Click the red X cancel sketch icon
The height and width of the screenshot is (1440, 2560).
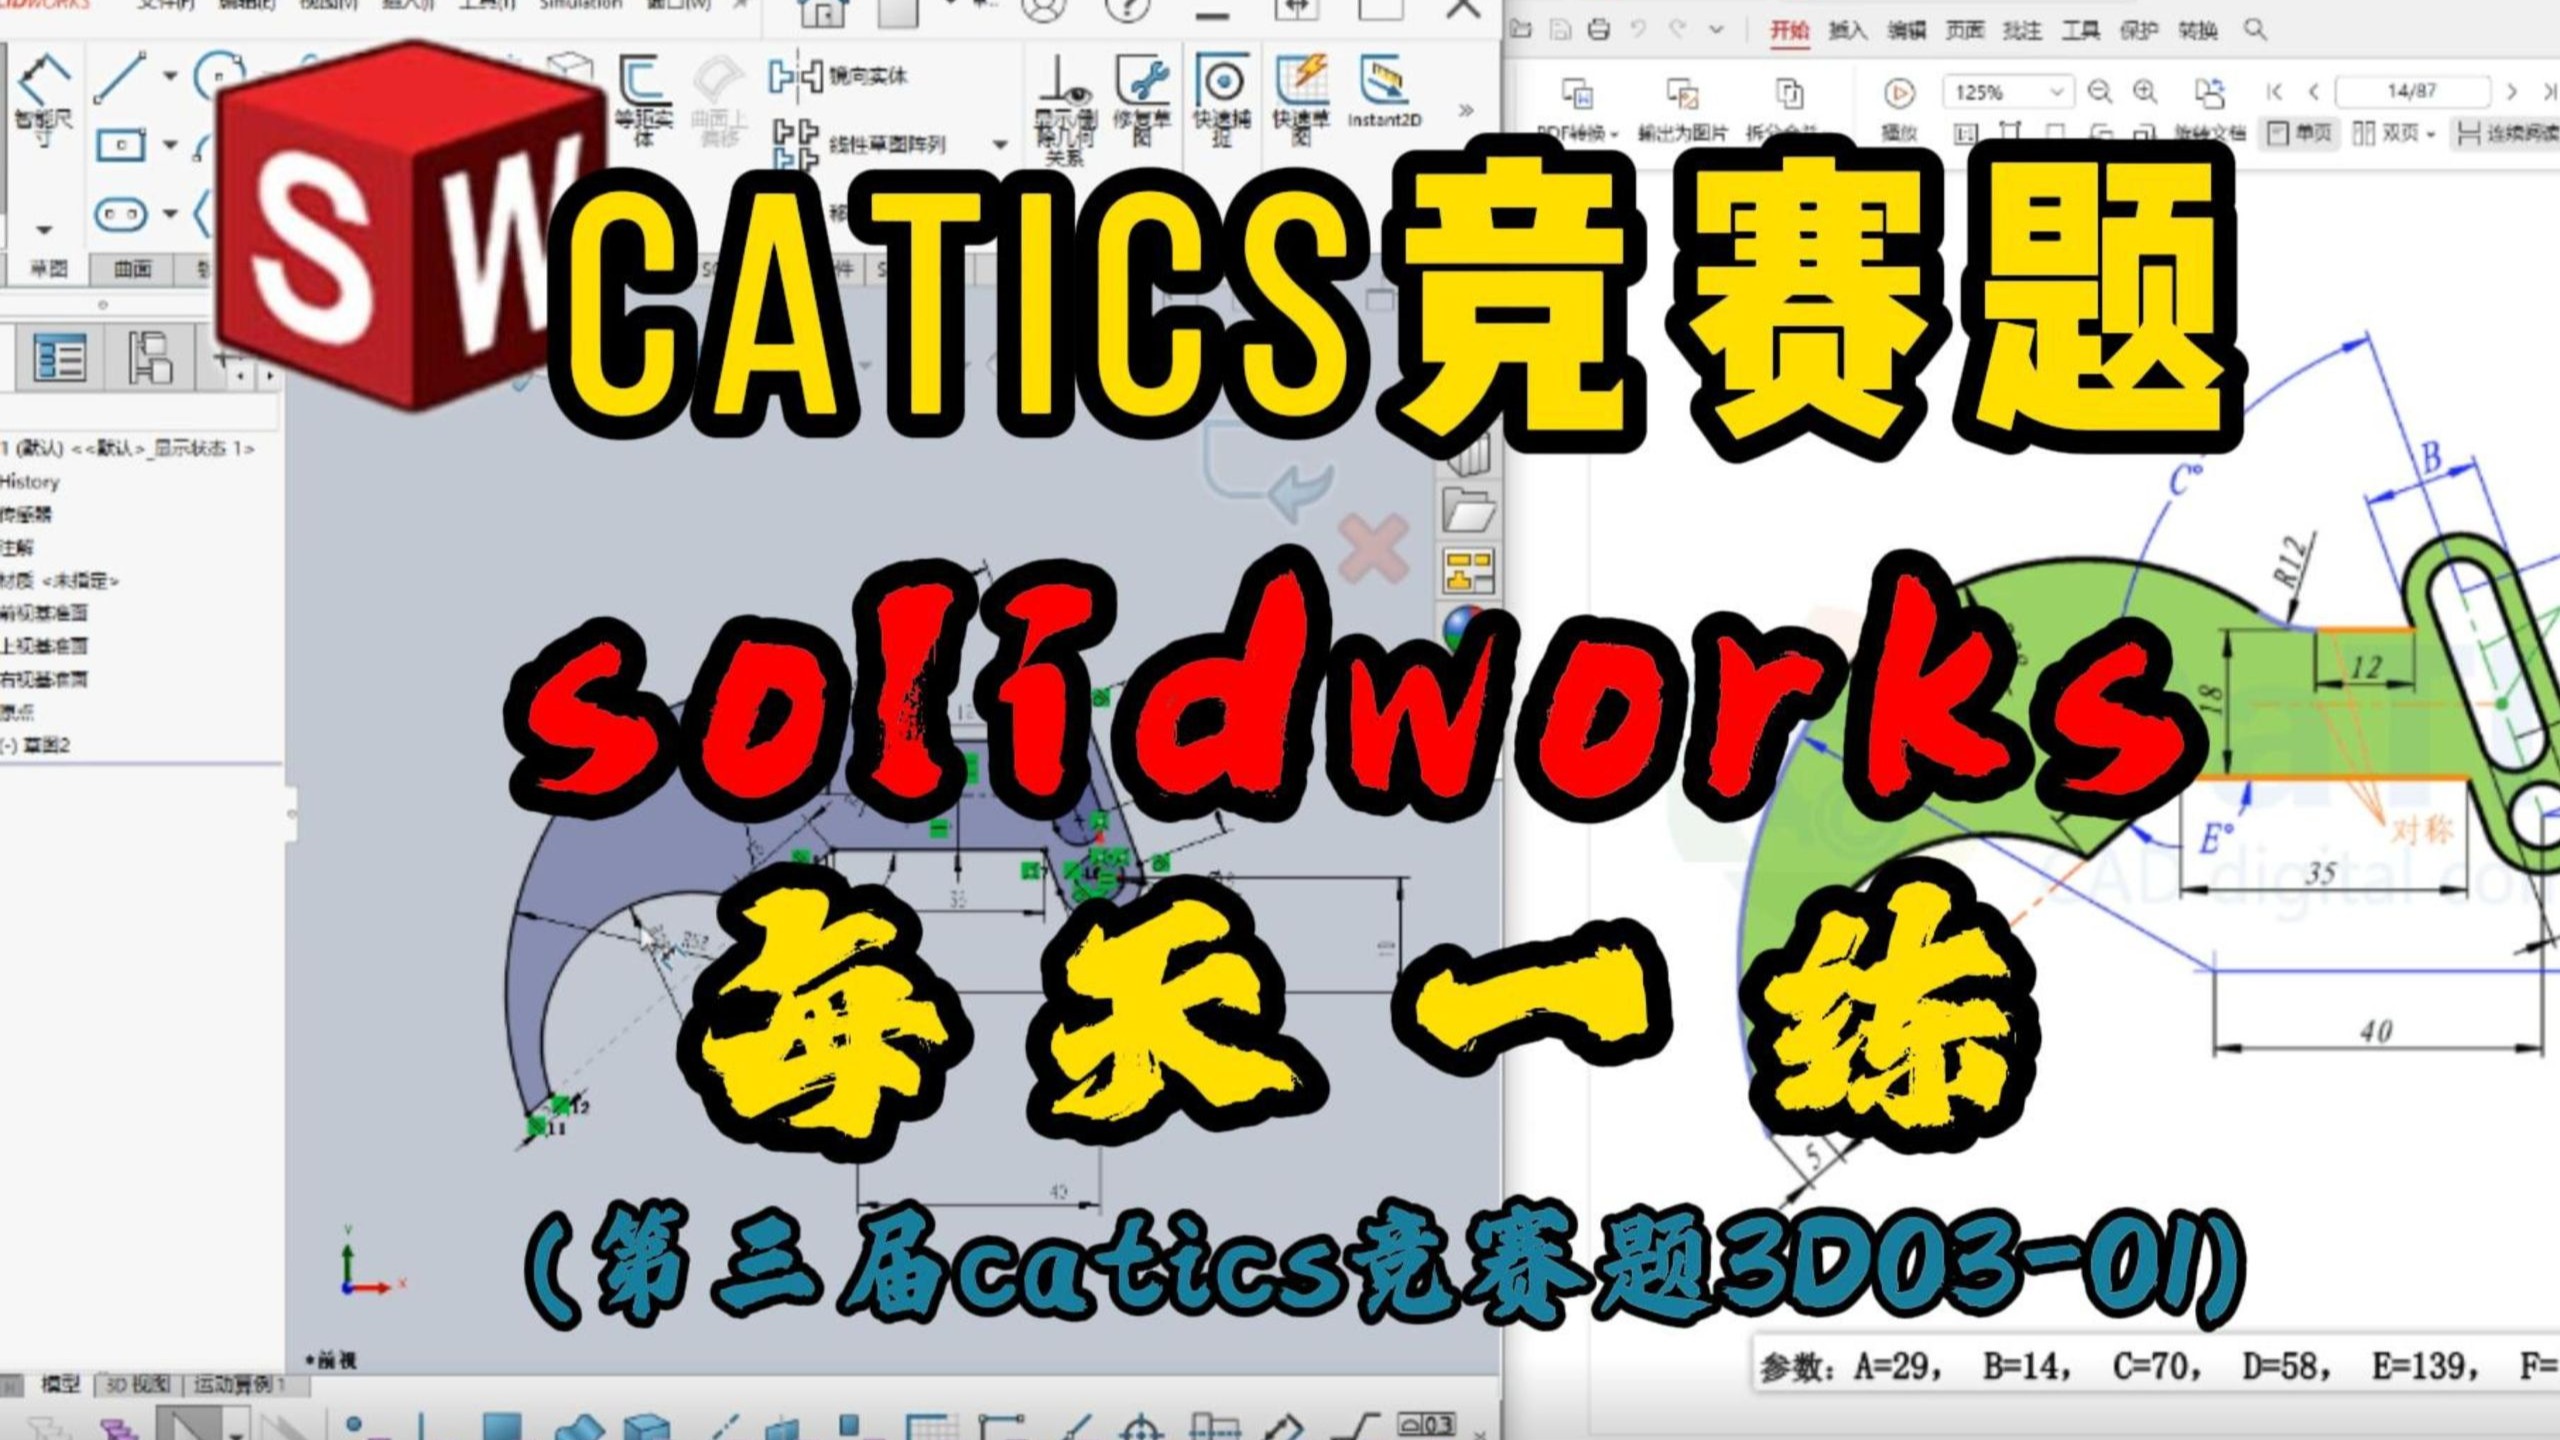[1374, 548]
